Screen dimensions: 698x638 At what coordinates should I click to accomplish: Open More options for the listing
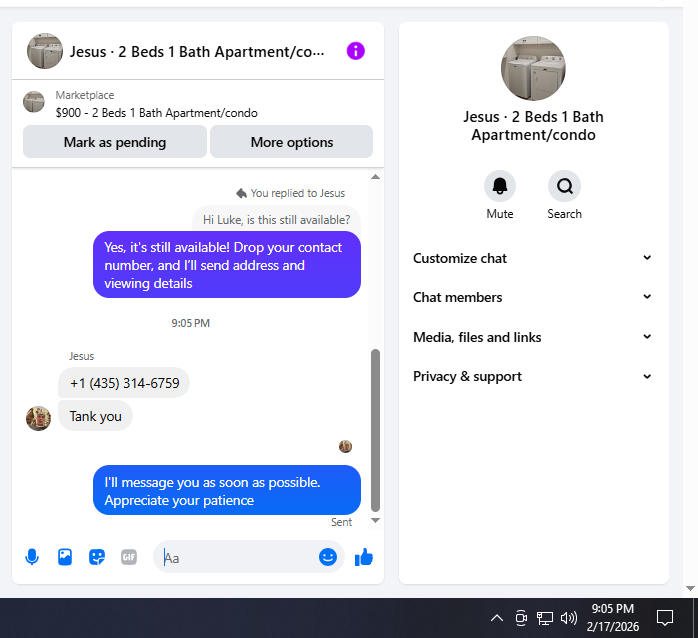point(292,142)
